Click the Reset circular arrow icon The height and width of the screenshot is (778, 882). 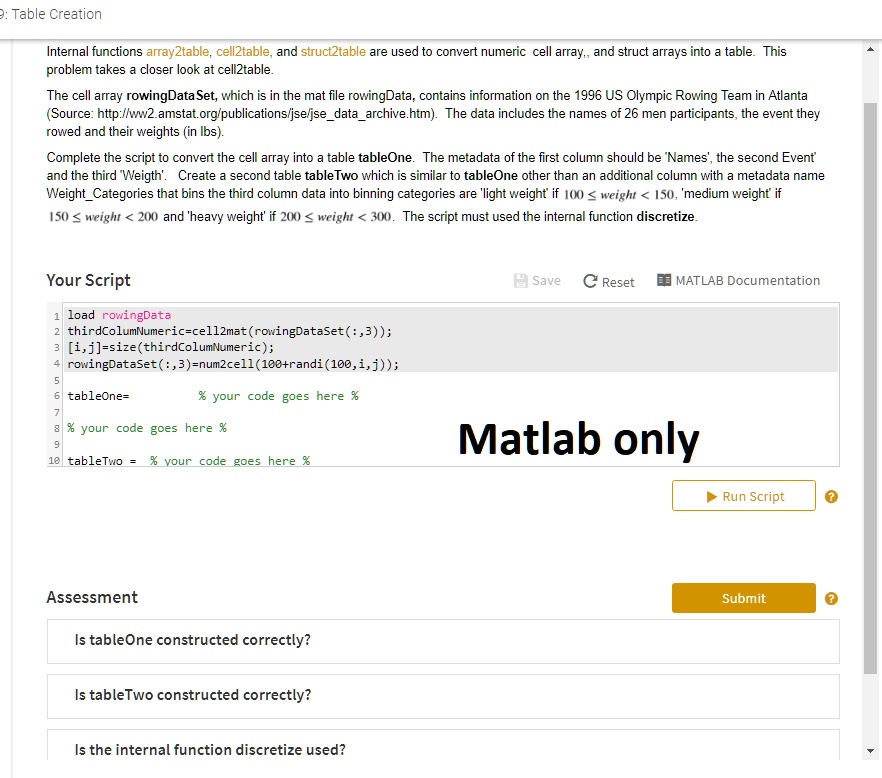pos(590,281)
